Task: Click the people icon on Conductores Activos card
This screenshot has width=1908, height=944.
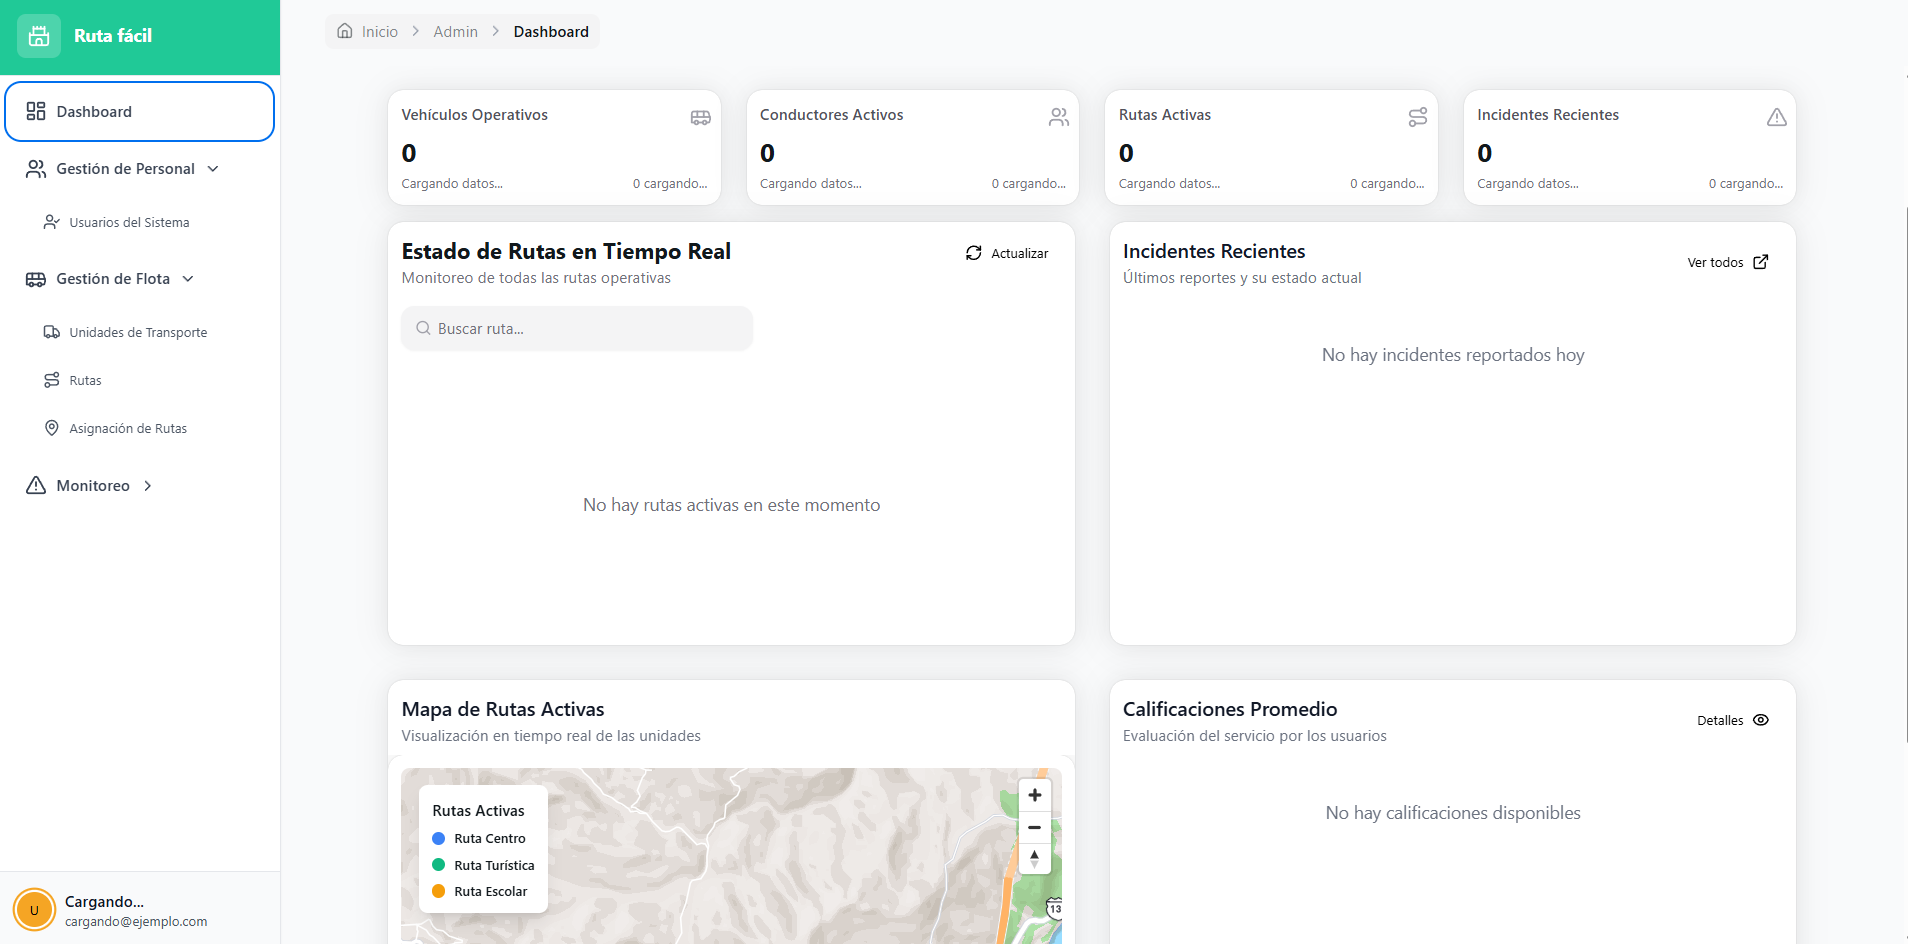Action: point(1059,117)
